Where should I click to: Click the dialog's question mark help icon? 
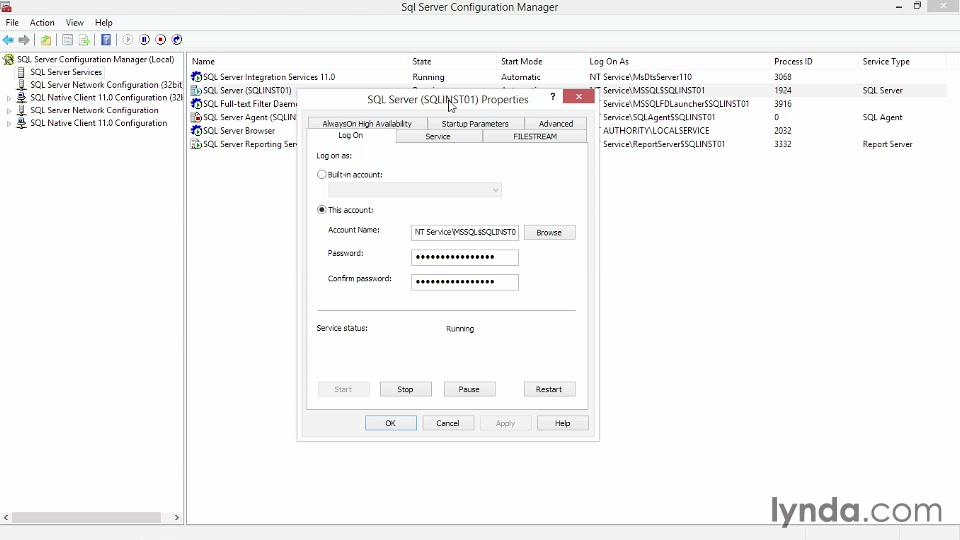point(552,97)
